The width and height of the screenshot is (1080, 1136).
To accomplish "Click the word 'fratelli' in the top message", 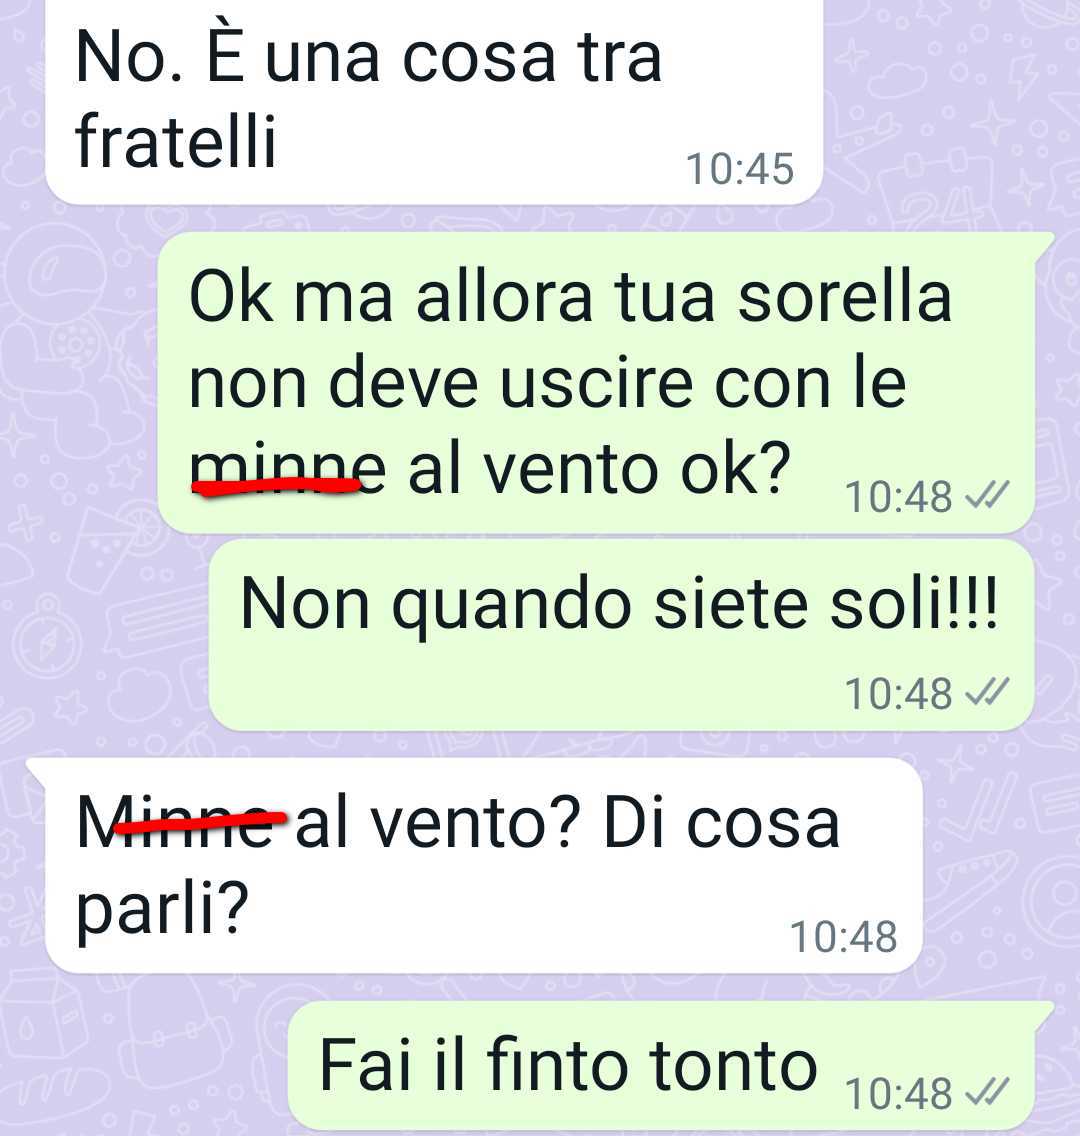I will pos(176,140).
